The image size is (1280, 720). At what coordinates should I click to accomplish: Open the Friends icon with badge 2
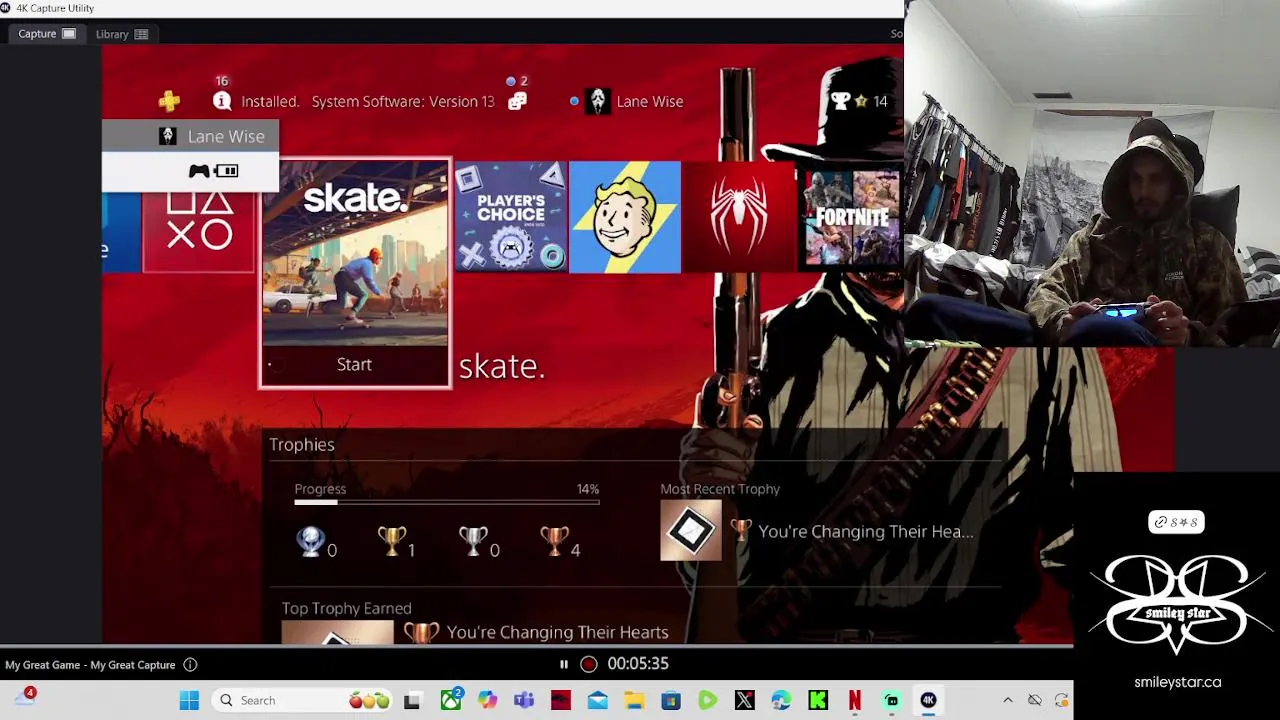coord(517,101)
